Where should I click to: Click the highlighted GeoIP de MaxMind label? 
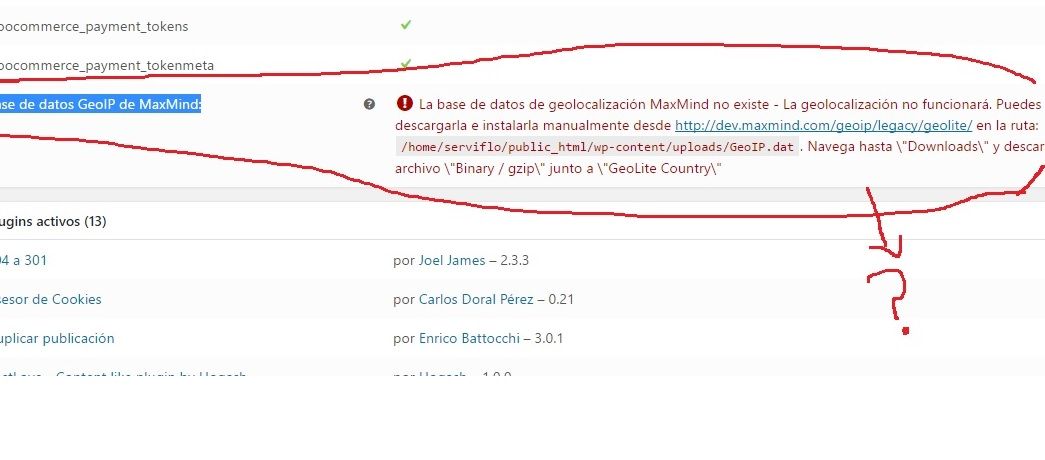101,104
